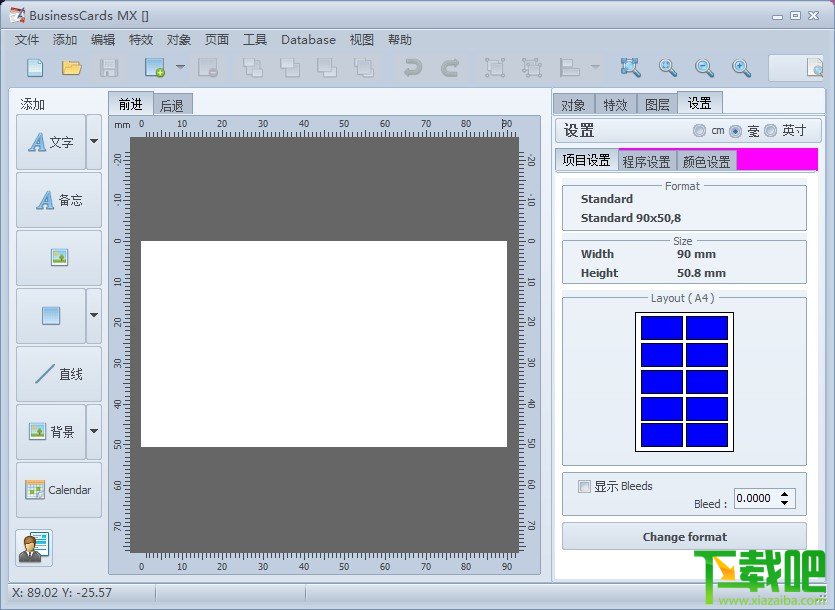Open the 对象 menu
Viewport: 835px width, 610px height.
179,39
